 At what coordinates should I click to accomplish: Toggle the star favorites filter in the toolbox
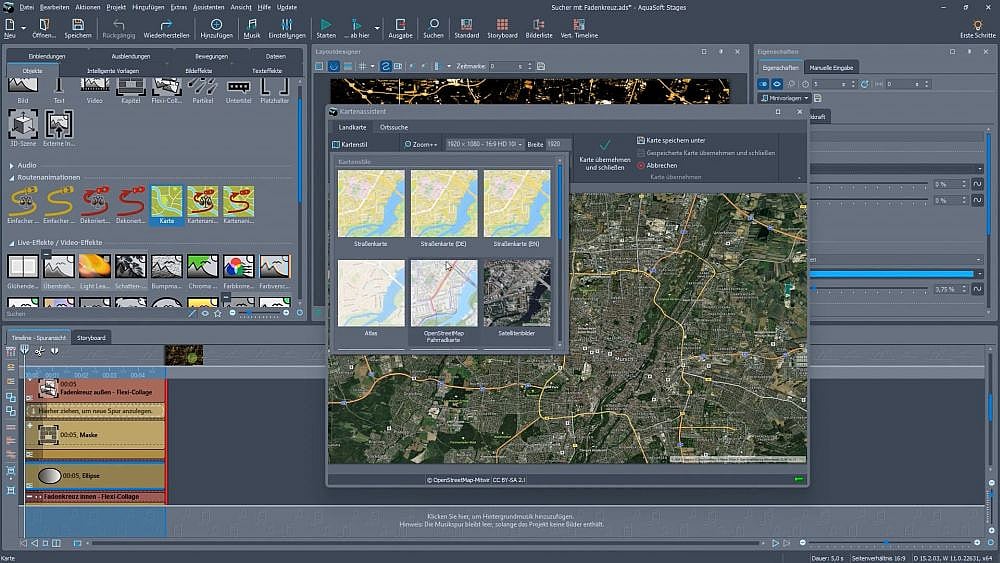click(218, 313)
